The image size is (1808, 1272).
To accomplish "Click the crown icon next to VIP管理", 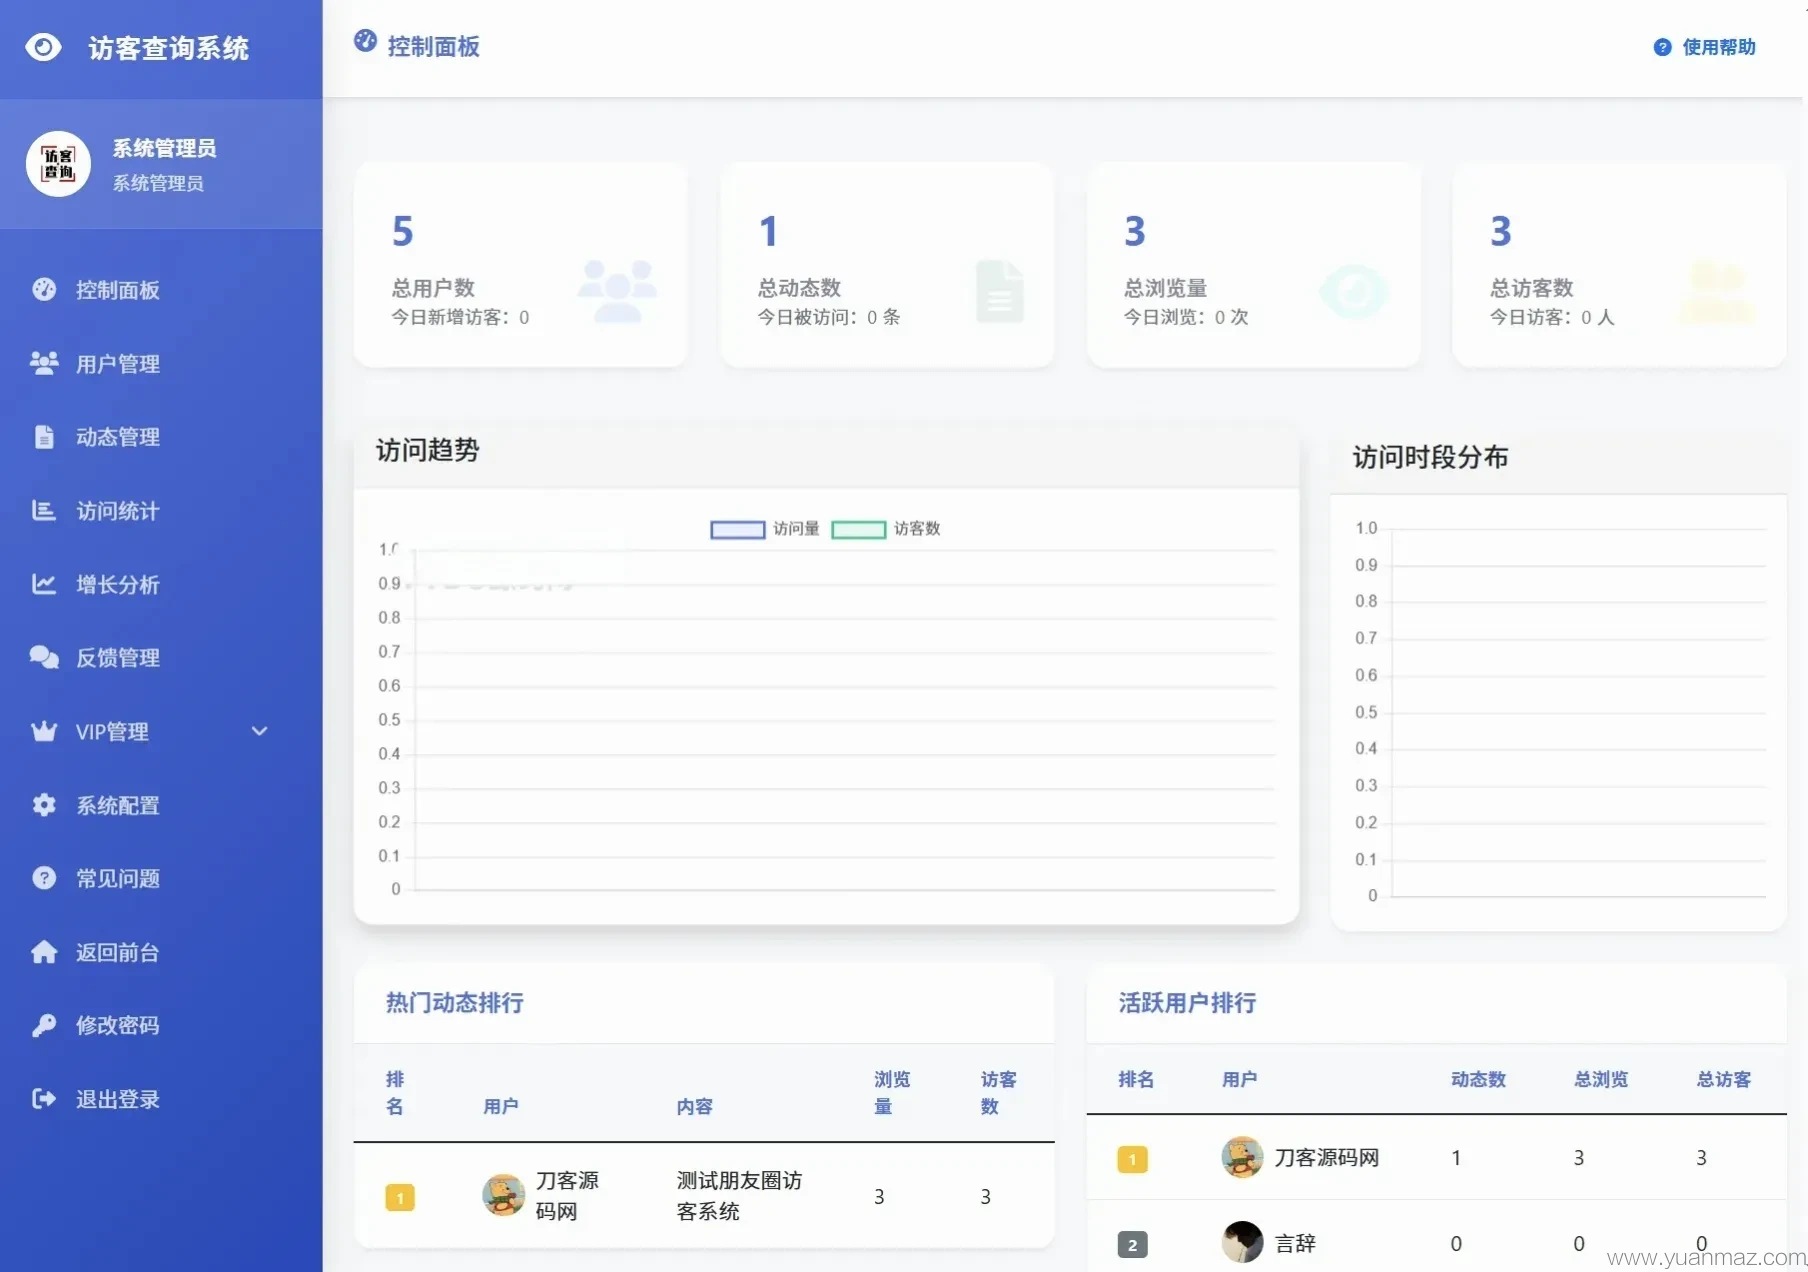I will pyautogui.click(x=44, y=731).
